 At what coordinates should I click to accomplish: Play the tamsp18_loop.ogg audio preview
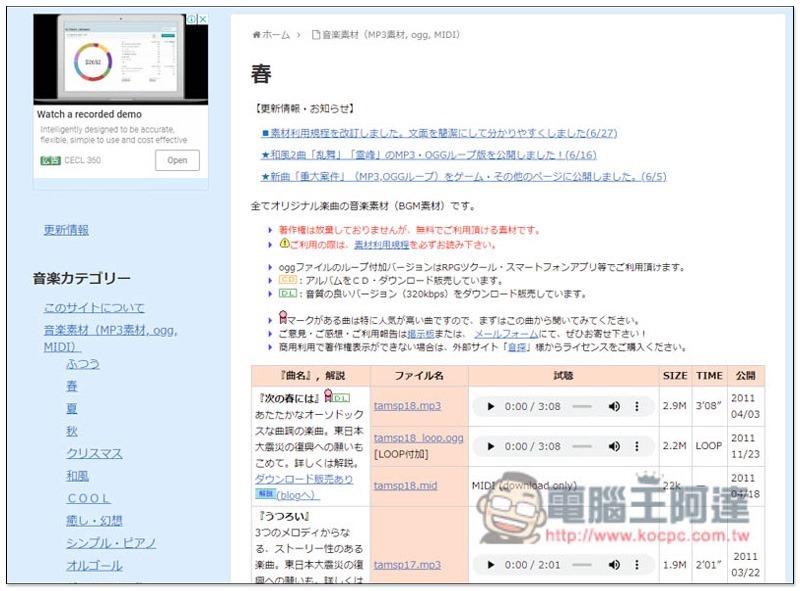490,447
